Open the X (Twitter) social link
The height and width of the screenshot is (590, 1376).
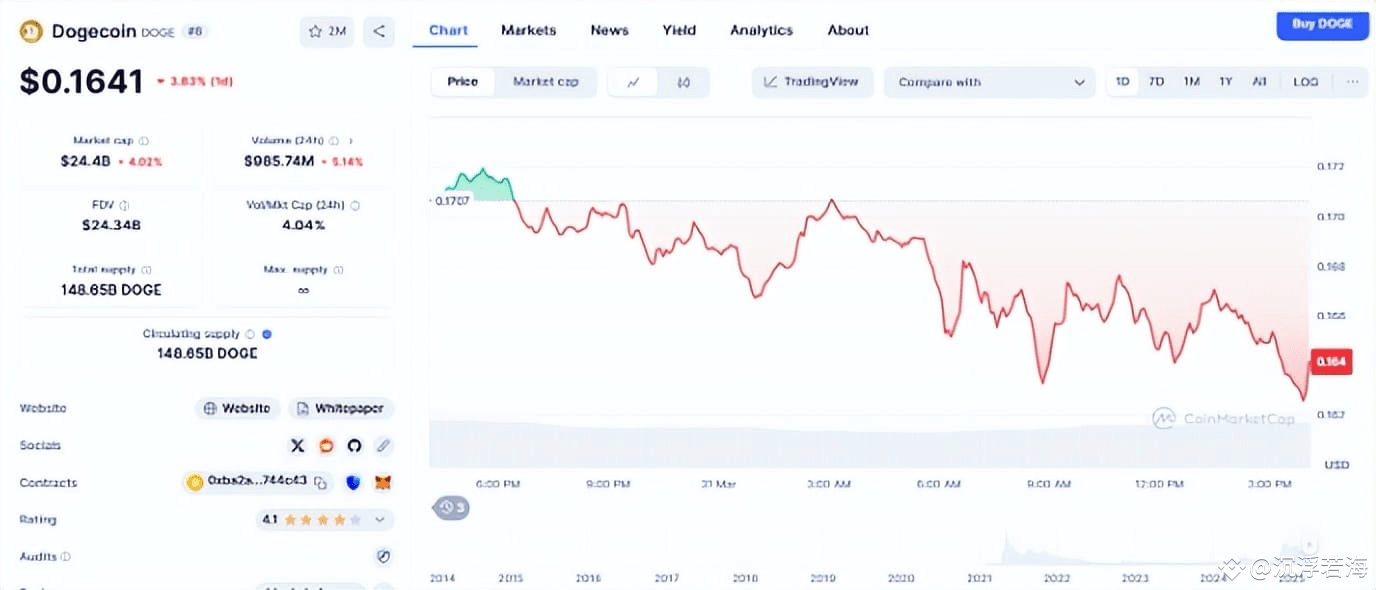(297, 446)
